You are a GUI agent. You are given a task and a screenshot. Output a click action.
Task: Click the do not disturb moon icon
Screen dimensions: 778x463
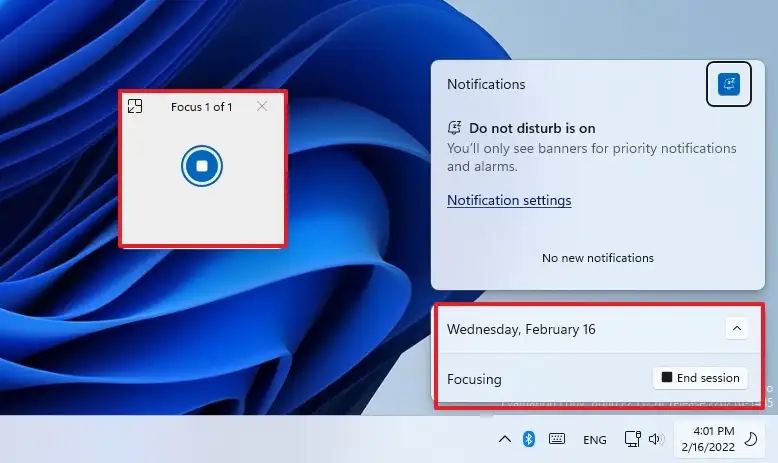point(751,439)
